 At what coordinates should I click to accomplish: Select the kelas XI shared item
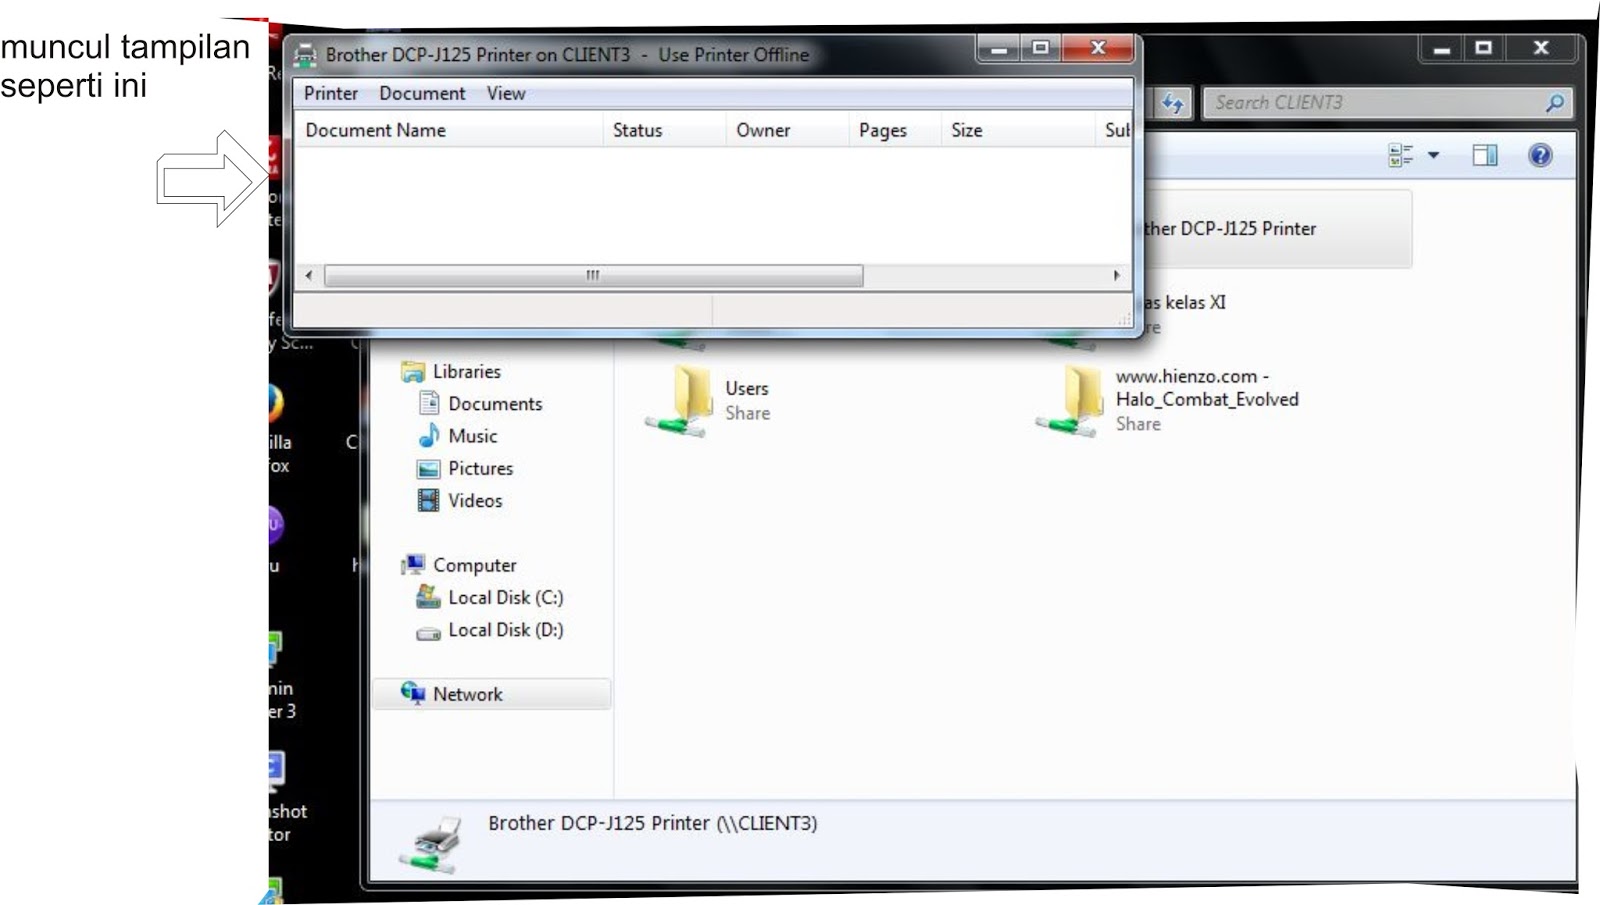[x=1185, y=303]
